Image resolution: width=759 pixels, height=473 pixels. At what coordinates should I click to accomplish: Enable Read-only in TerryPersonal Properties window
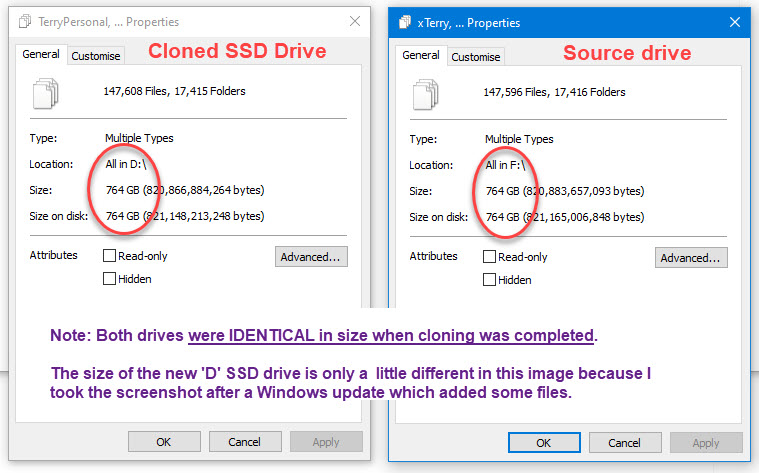pyautogui.click(x=109, y=256)
